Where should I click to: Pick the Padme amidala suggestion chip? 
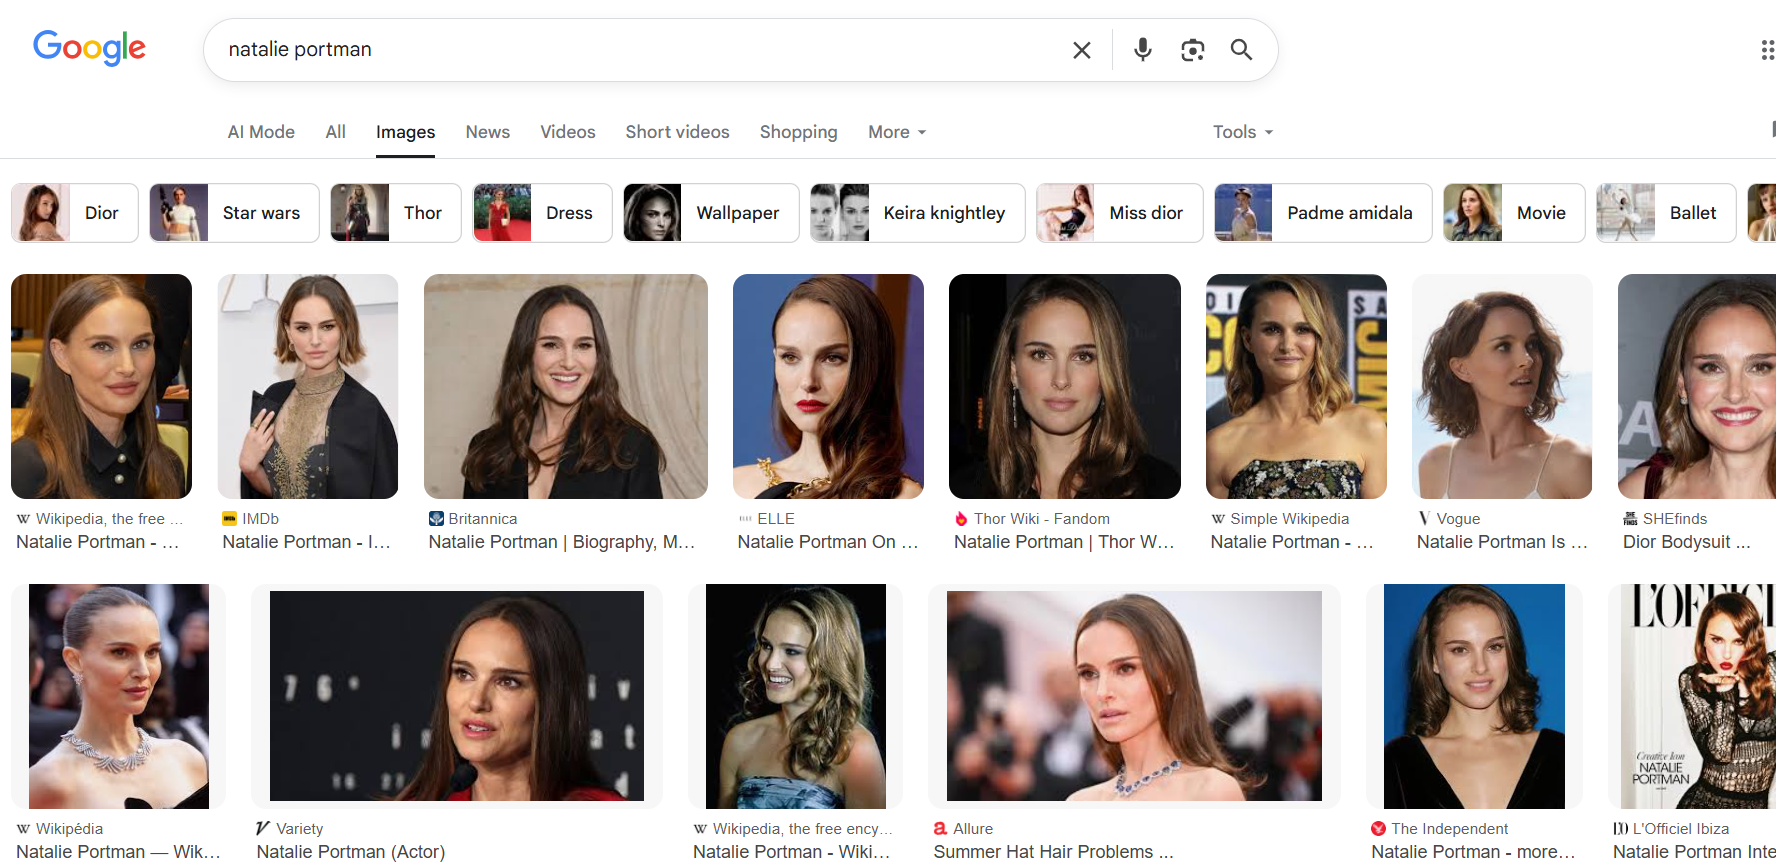tap(1323, 213)
